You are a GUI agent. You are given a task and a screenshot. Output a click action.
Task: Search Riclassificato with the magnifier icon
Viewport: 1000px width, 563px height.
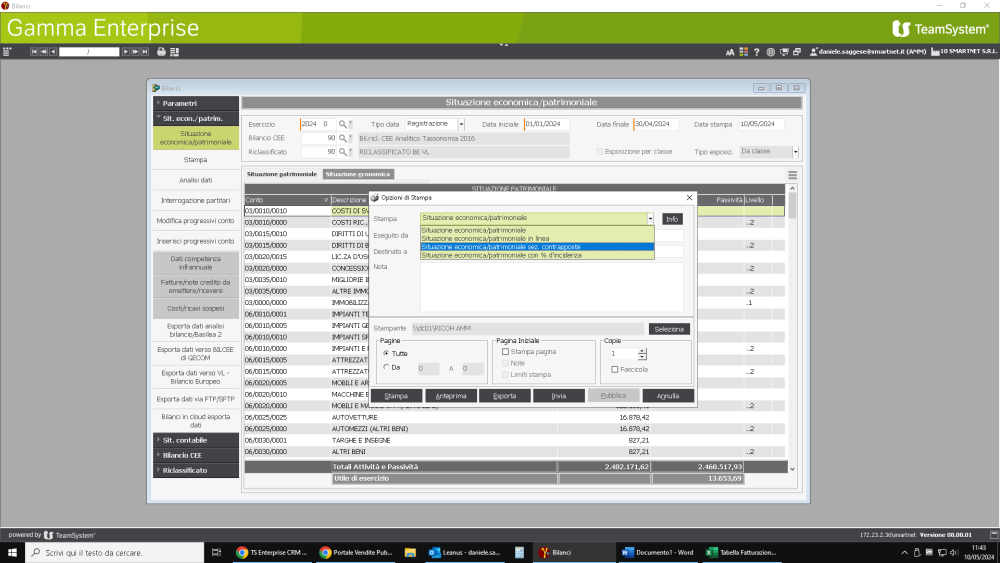(x=343, y=152)
